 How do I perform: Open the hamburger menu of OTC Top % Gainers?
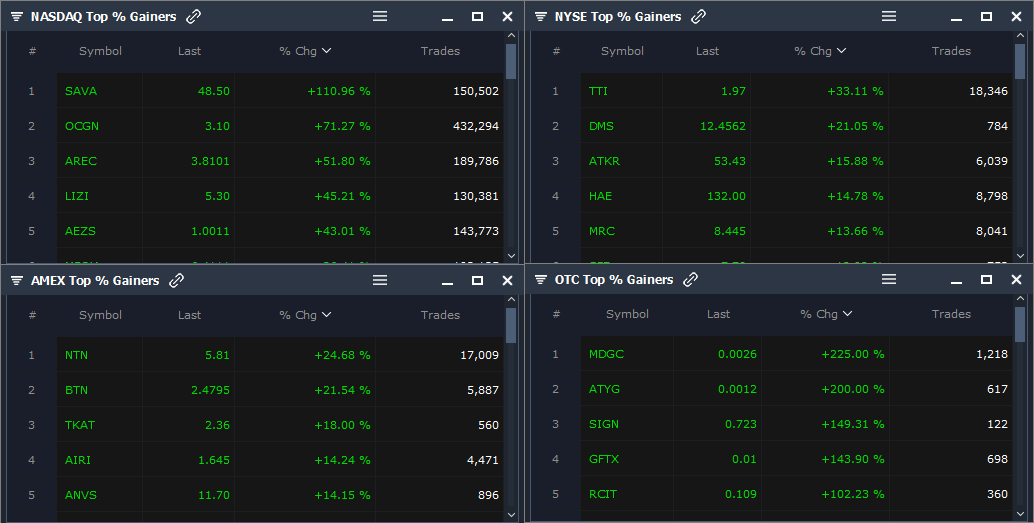[x=889, y=279]
